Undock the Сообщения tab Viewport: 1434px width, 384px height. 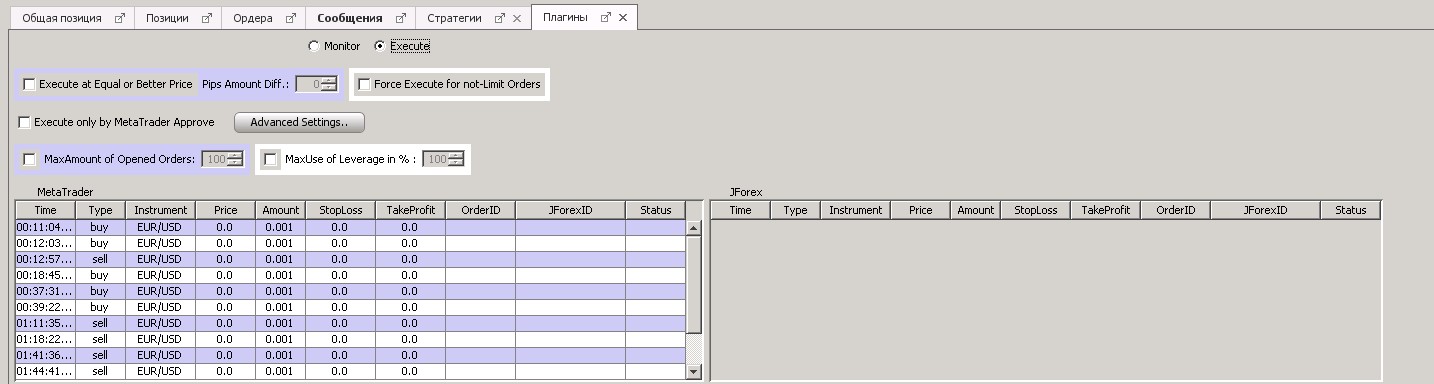(x=400, y=18)
